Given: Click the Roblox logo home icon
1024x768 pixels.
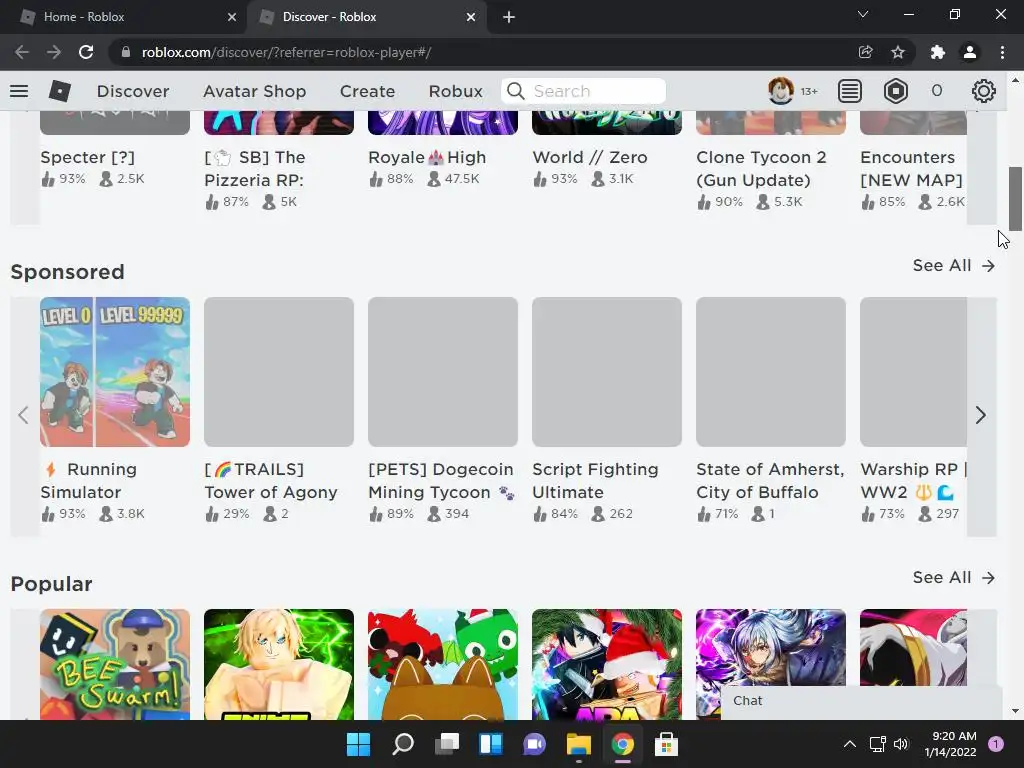Looking at the screenshot, I should click(x=59, y=91).
